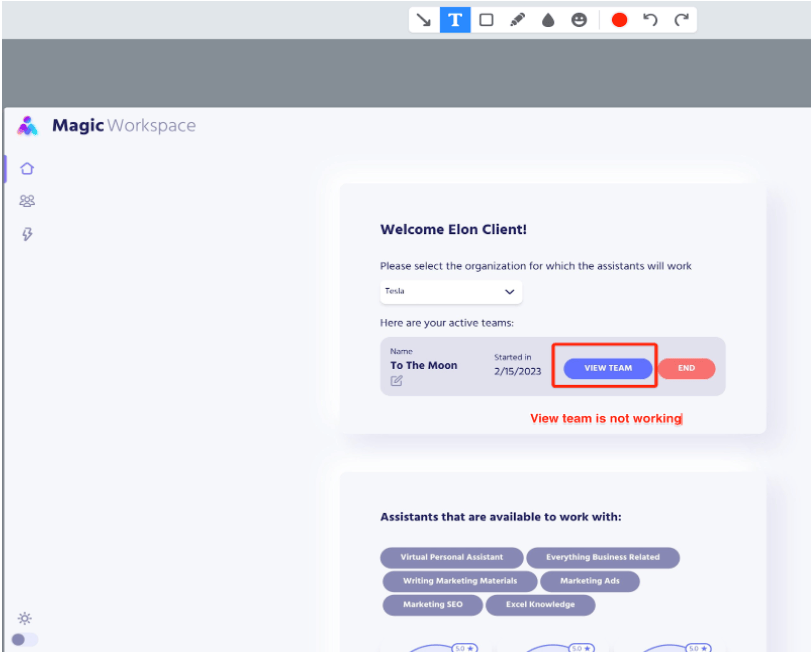Open the Teams sidebar icon

pyautogui.click(x=27, y=201)
